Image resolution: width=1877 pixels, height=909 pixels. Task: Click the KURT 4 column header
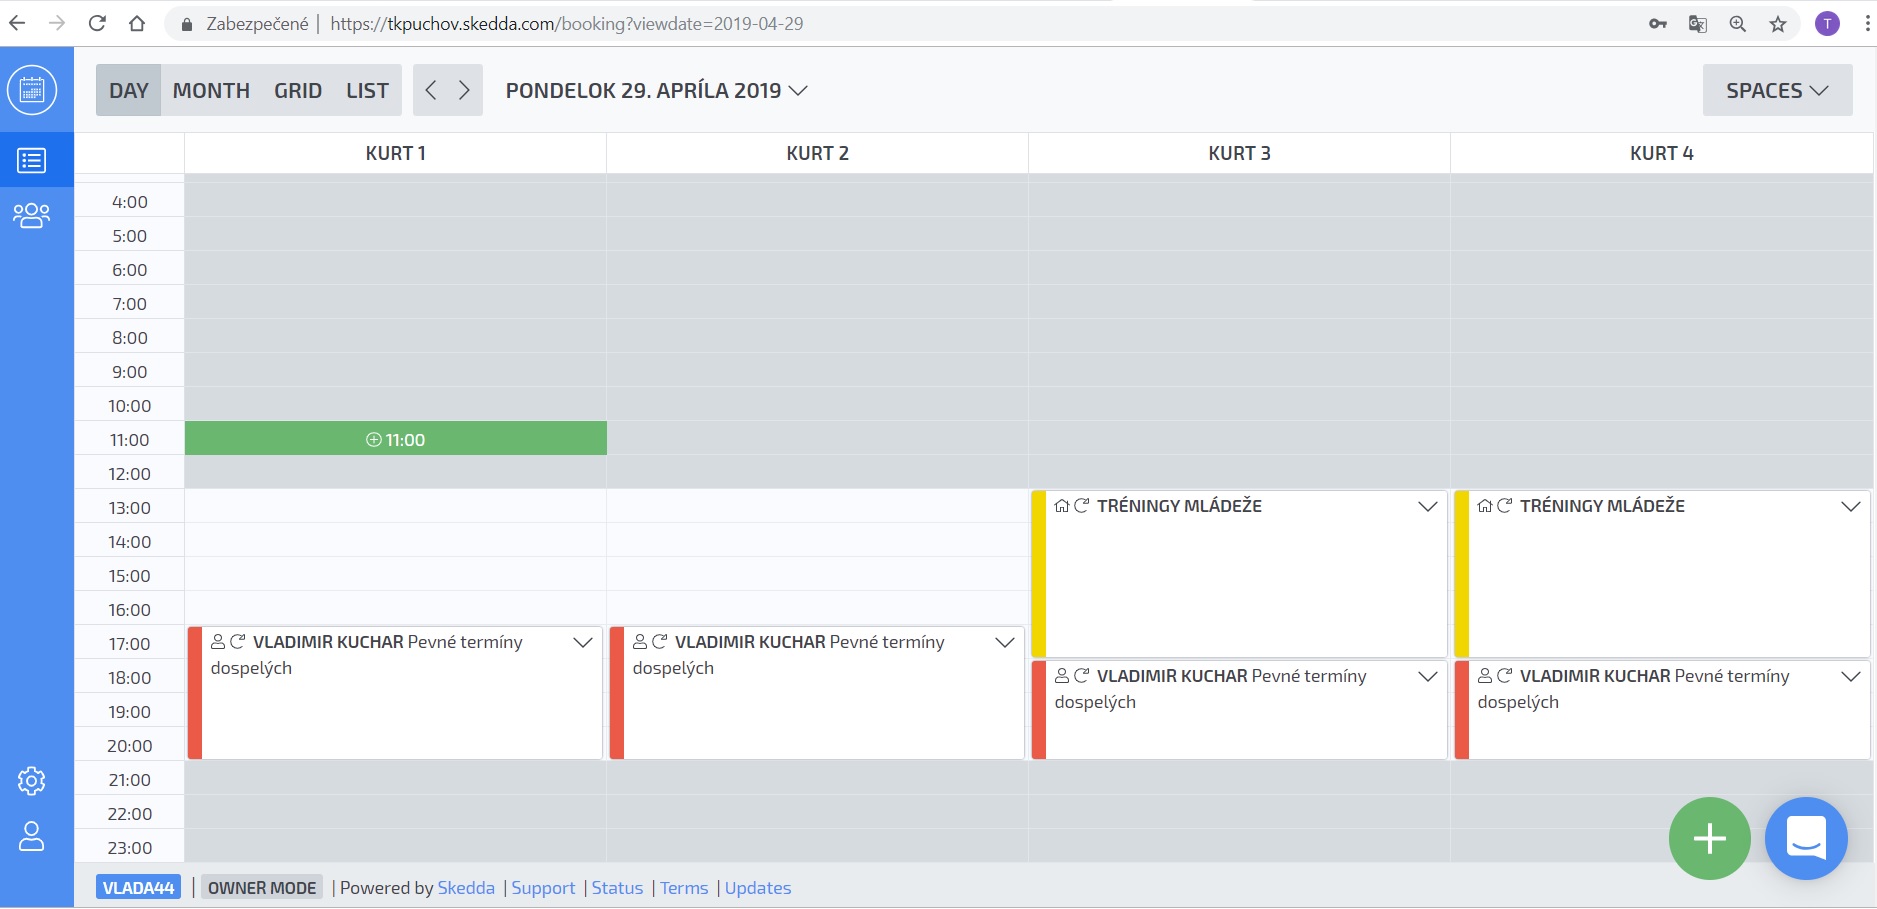tap(1662, 153)
